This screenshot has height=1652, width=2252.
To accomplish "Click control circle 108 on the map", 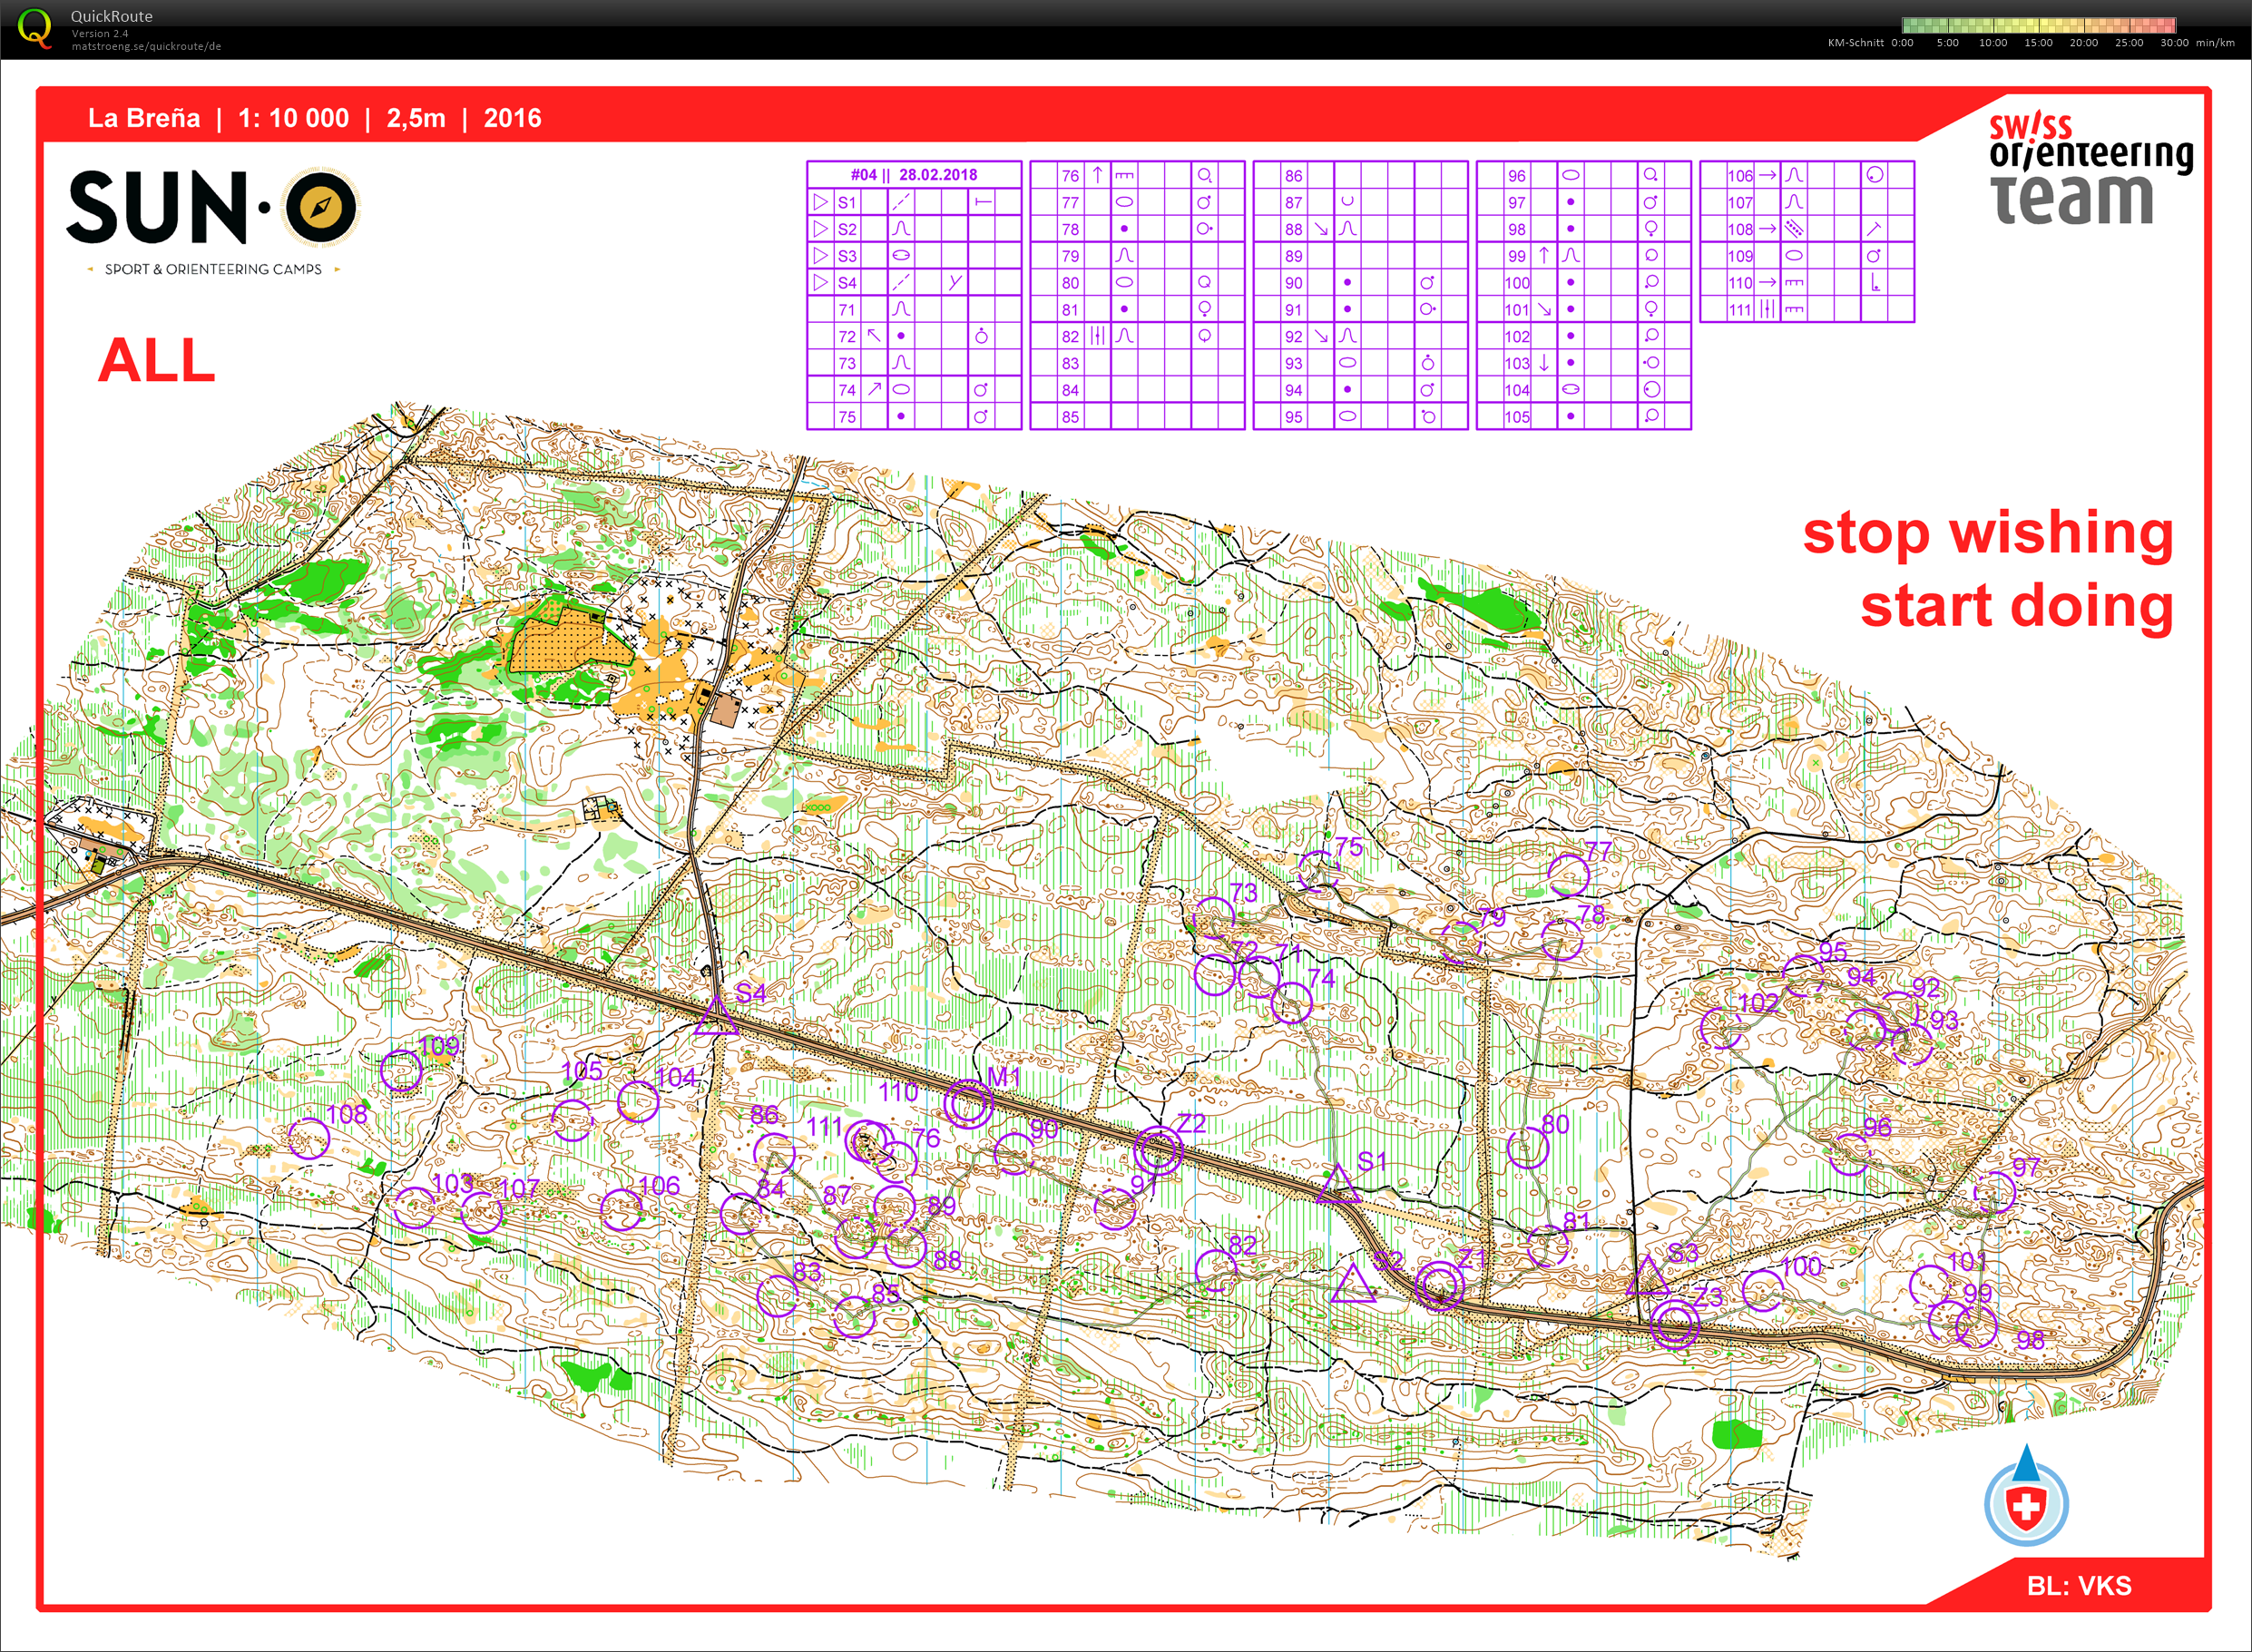I will tap(309, 1138).
